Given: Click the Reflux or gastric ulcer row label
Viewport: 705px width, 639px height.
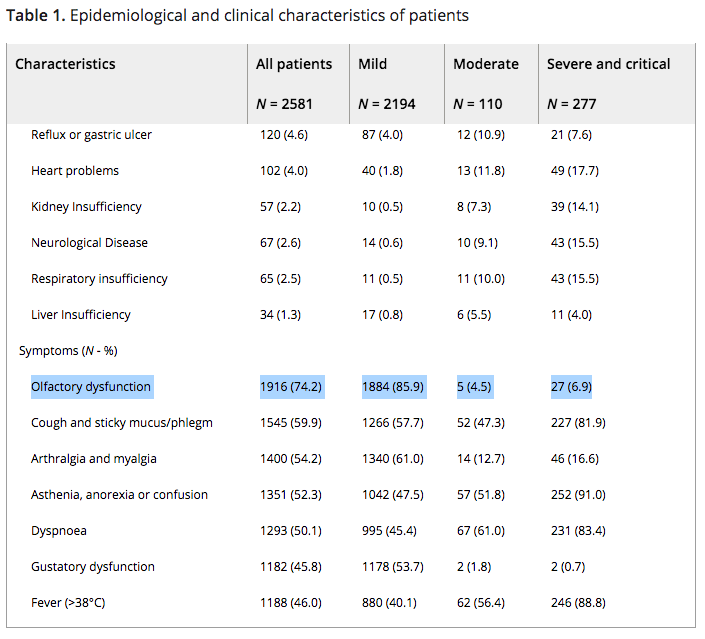Looking at the screenshot, I should [x=91, y=135].
